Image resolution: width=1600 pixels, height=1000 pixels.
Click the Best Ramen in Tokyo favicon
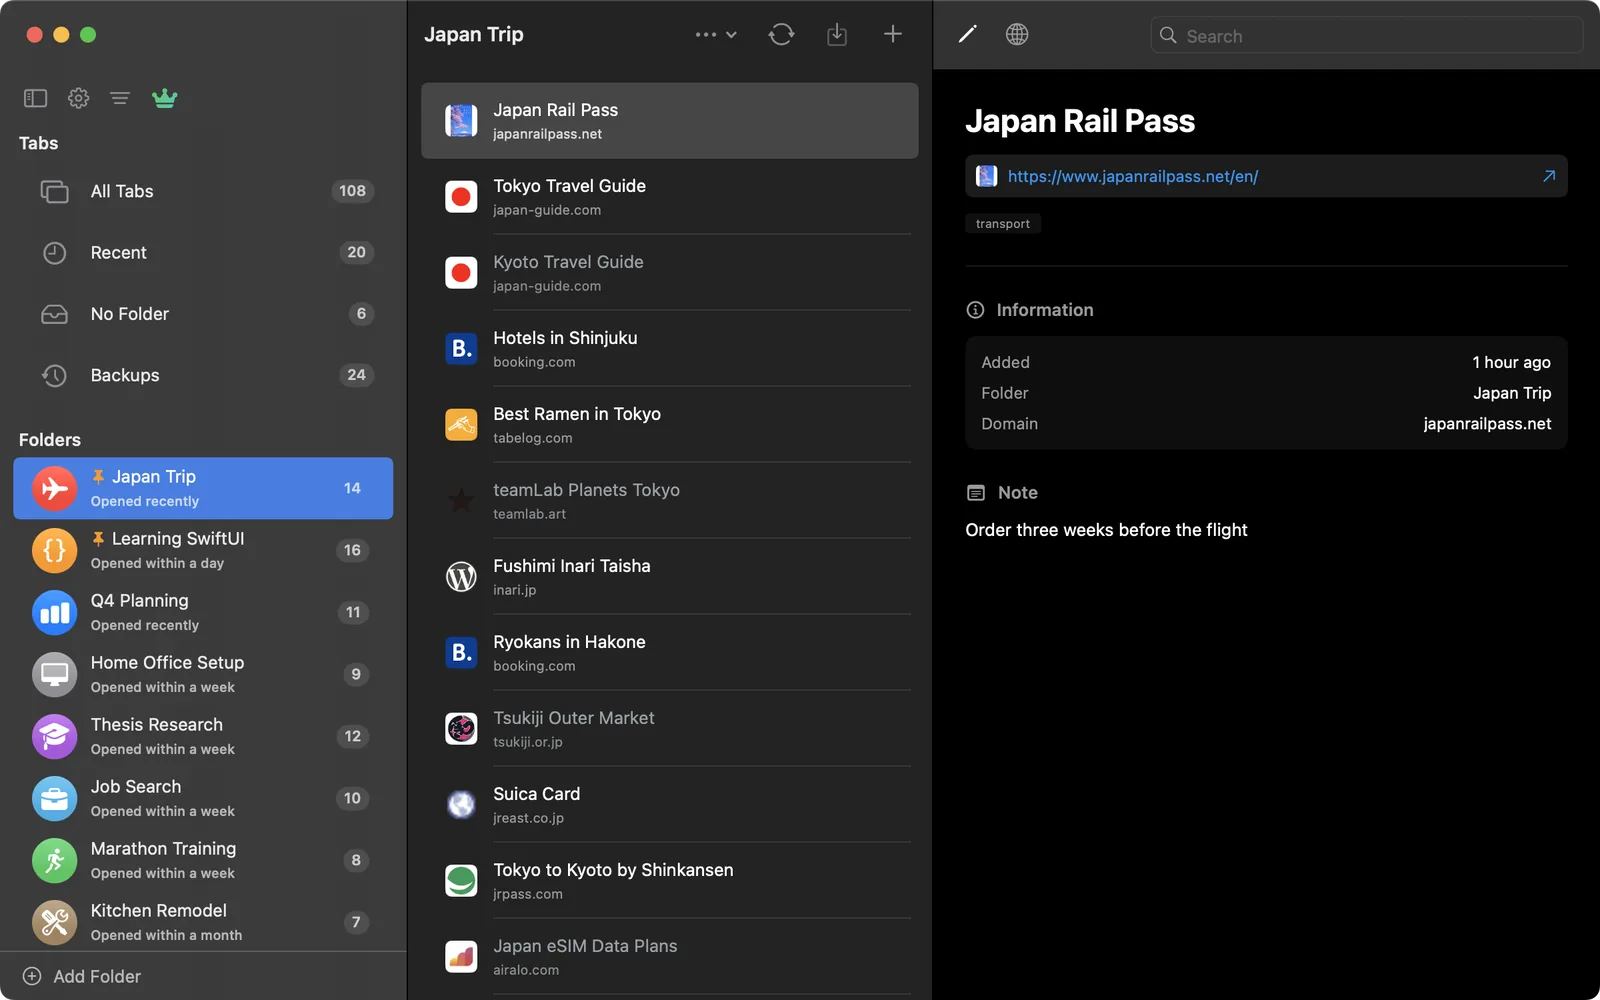click(461, 425)
